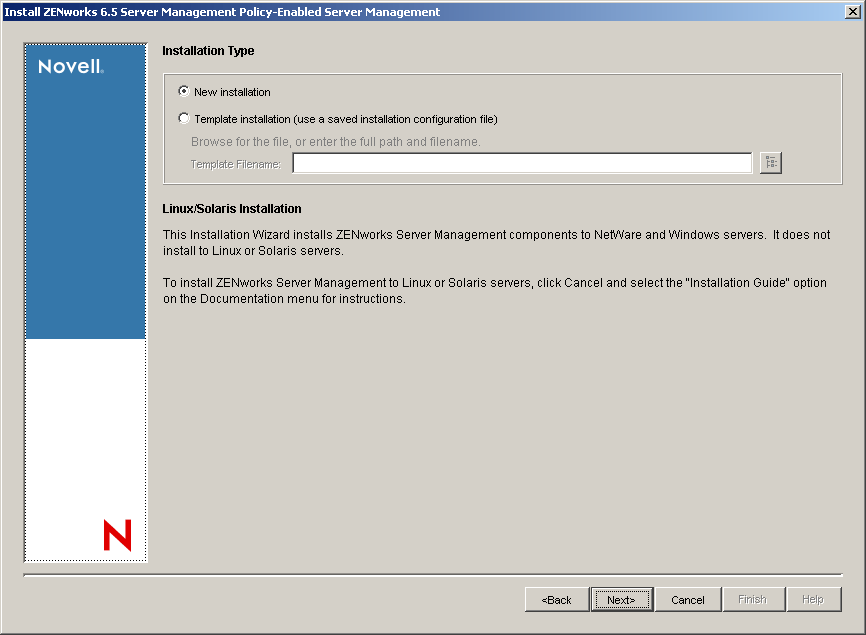Cancel the ZENworks installation
The image size is (866, 635).
688,599
